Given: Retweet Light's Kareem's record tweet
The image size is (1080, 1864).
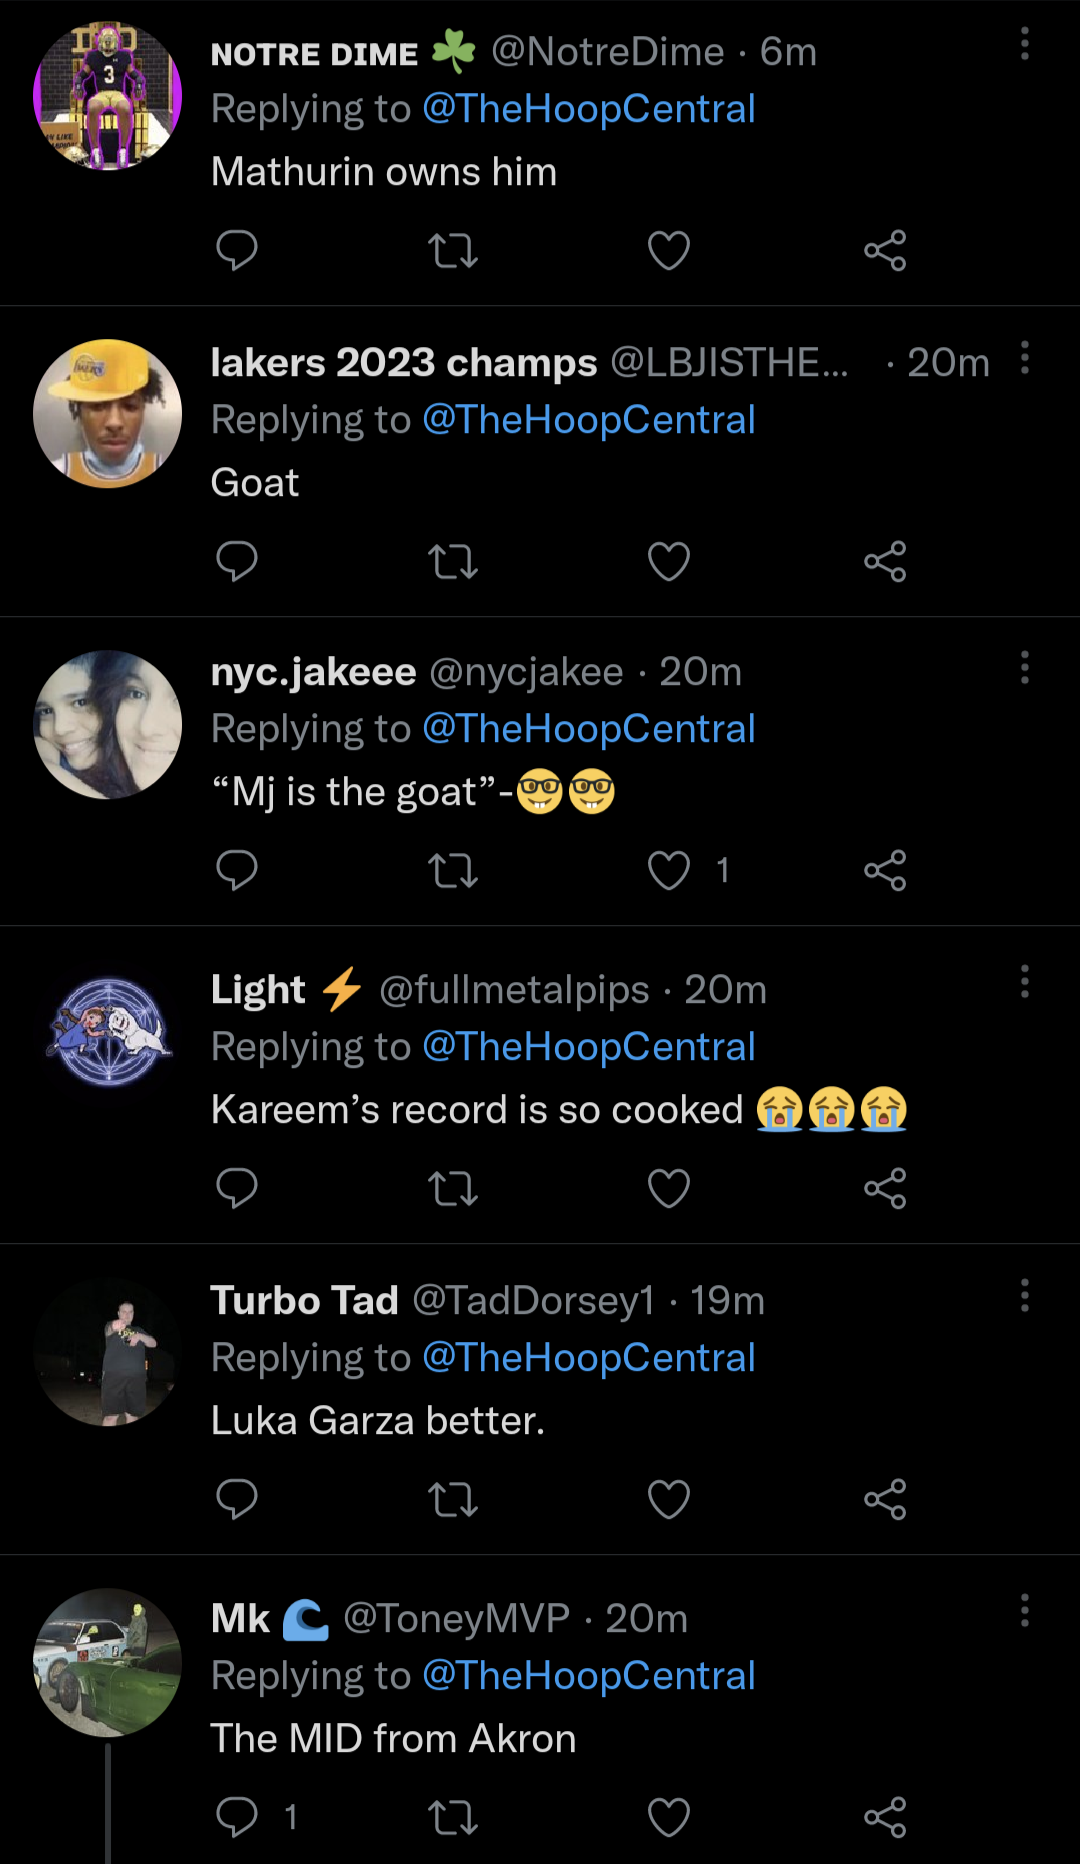Looking at the screenshot, I should click(x=453, y=1188).
